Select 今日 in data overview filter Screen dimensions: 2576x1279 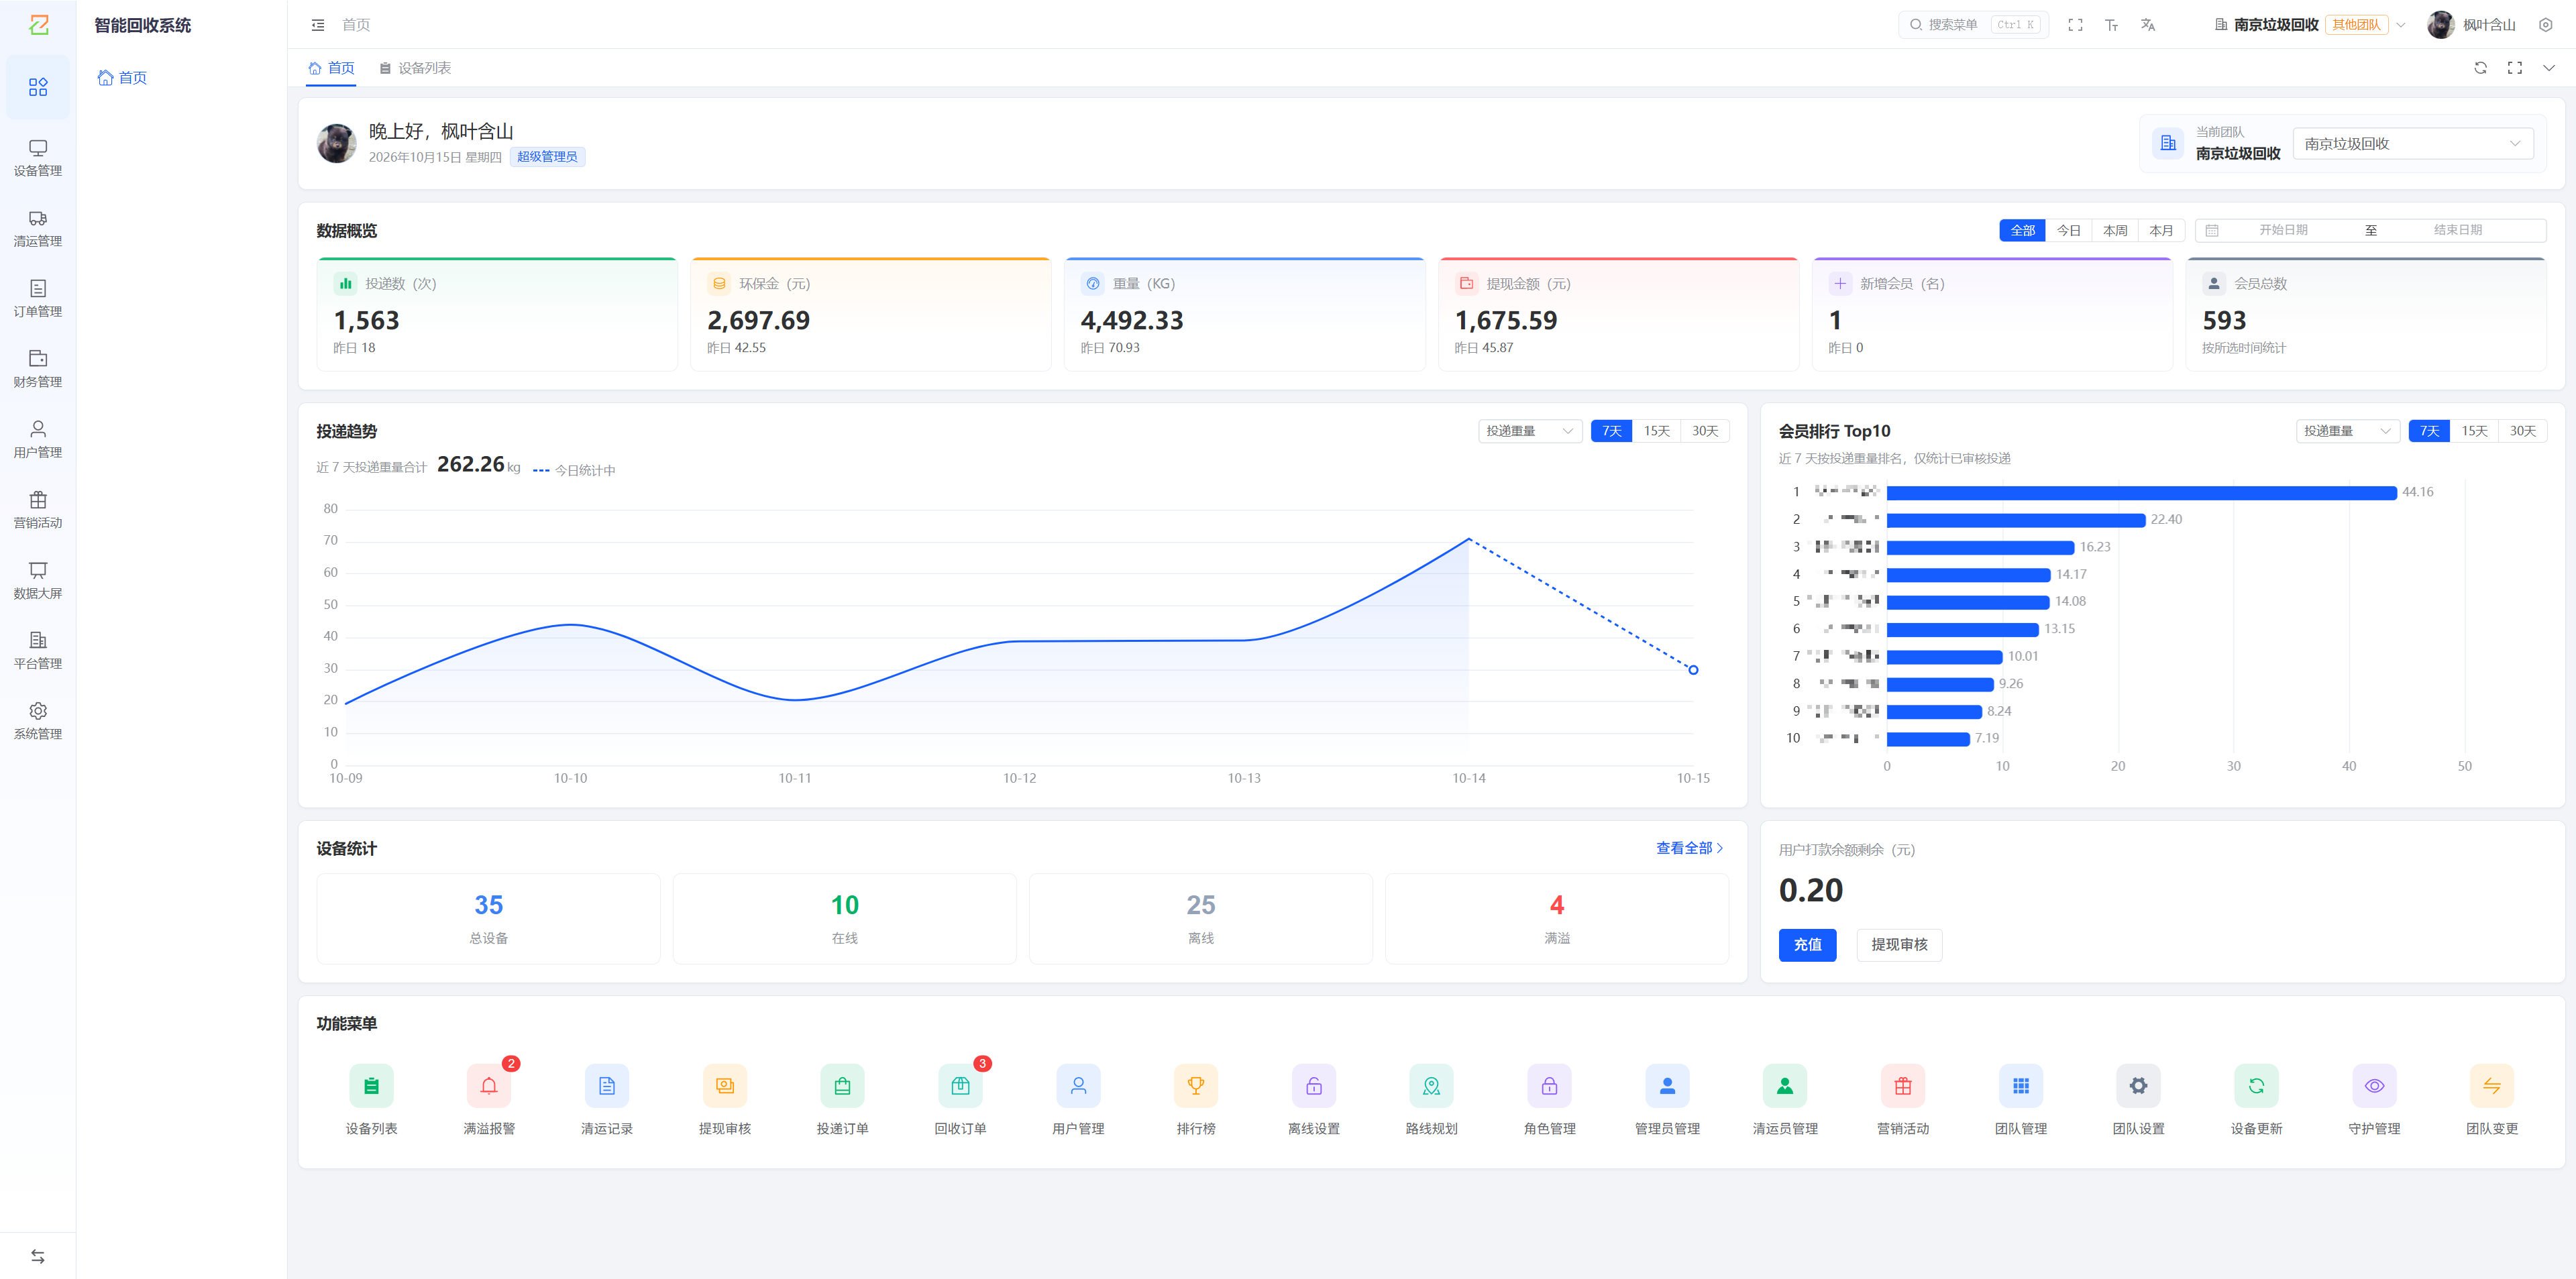pos(2068,230)
